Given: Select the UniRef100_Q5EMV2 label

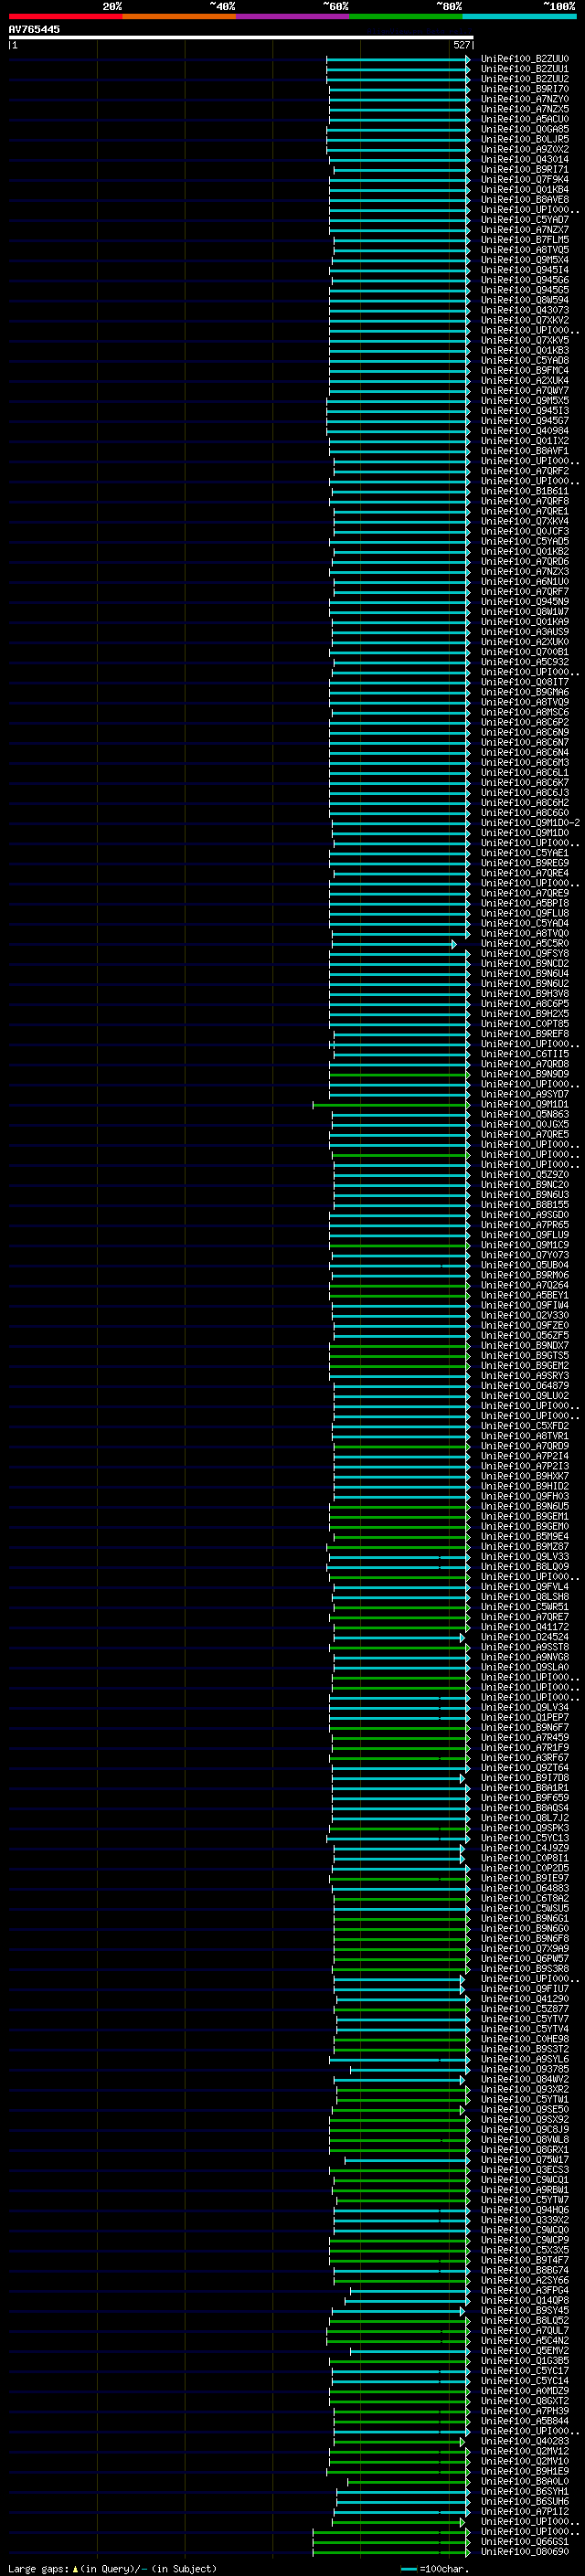Looking at the screenshot, I should click(524, 2351).
